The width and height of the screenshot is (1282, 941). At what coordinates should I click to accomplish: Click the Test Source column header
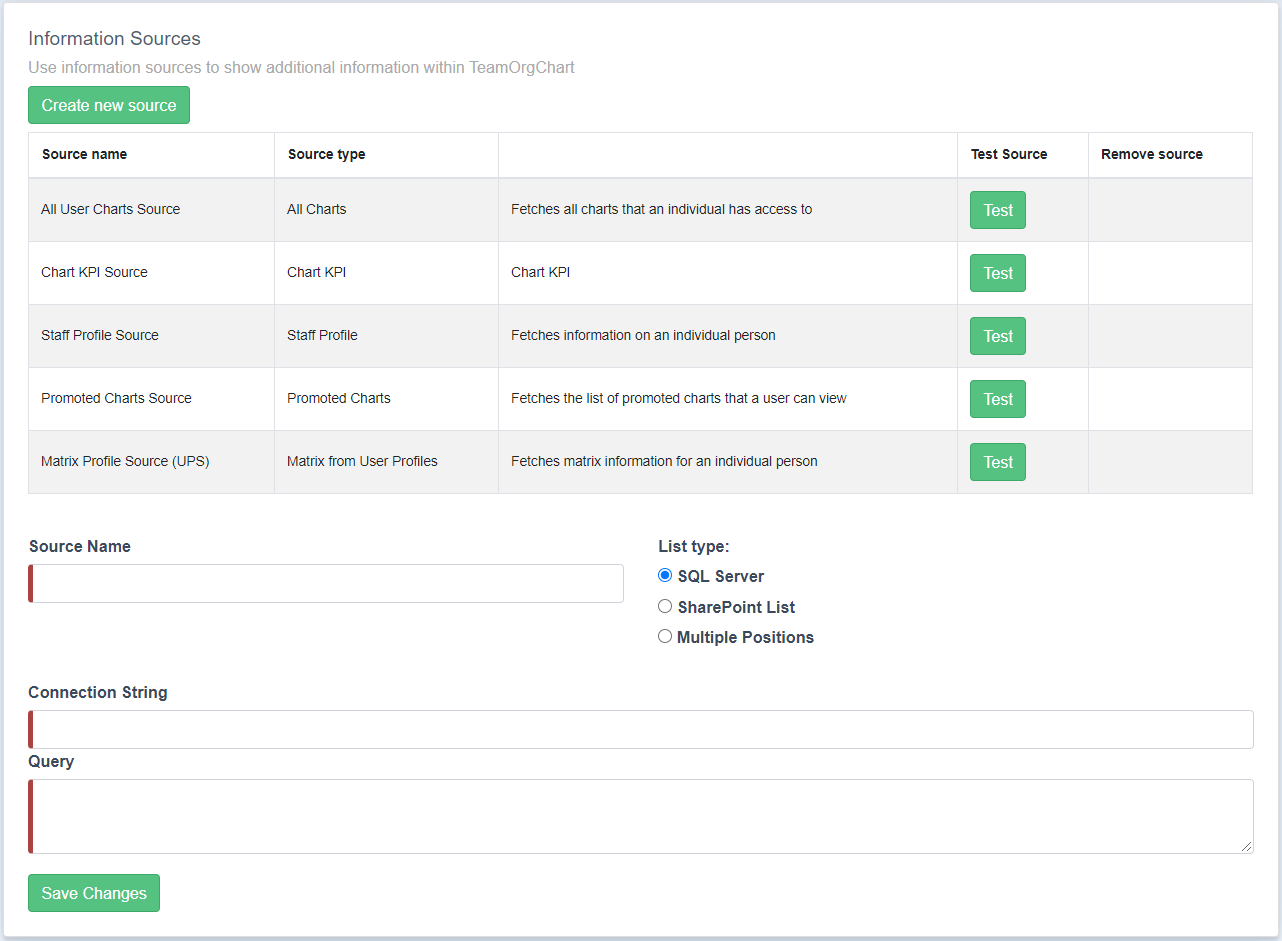point(1009,154)
